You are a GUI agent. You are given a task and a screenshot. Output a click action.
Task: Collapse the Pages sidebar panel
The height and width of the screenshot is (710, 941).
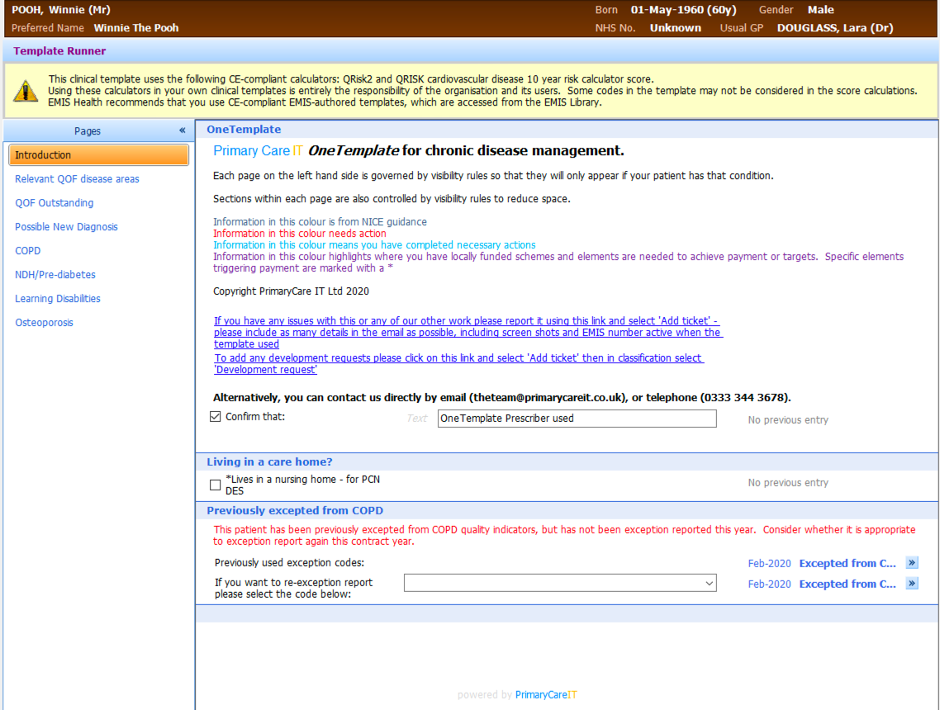pyautogui.click(x=182, y=130)
